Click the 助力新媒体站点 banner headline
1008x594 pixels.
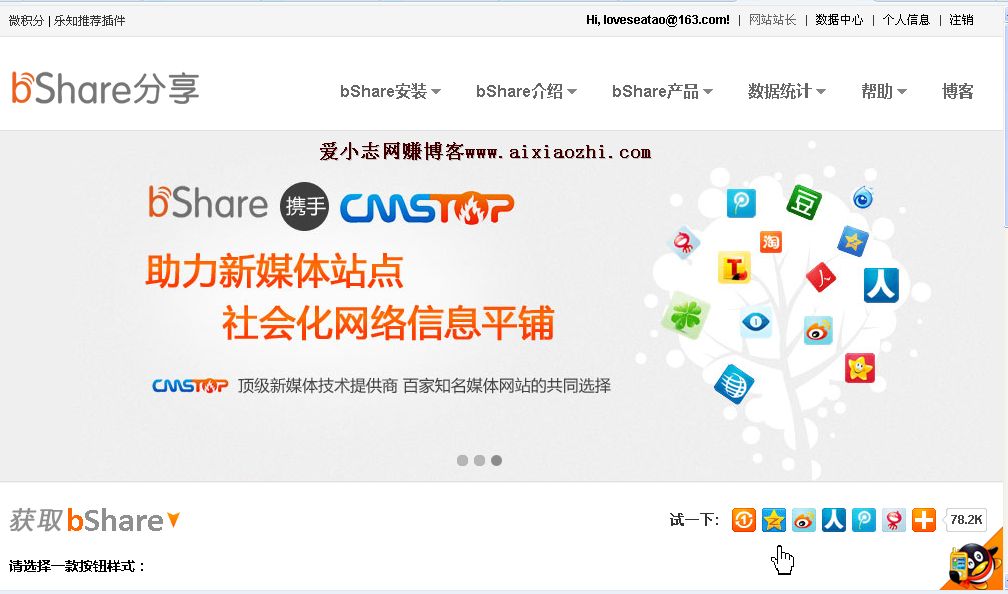[x=274, y=271]
